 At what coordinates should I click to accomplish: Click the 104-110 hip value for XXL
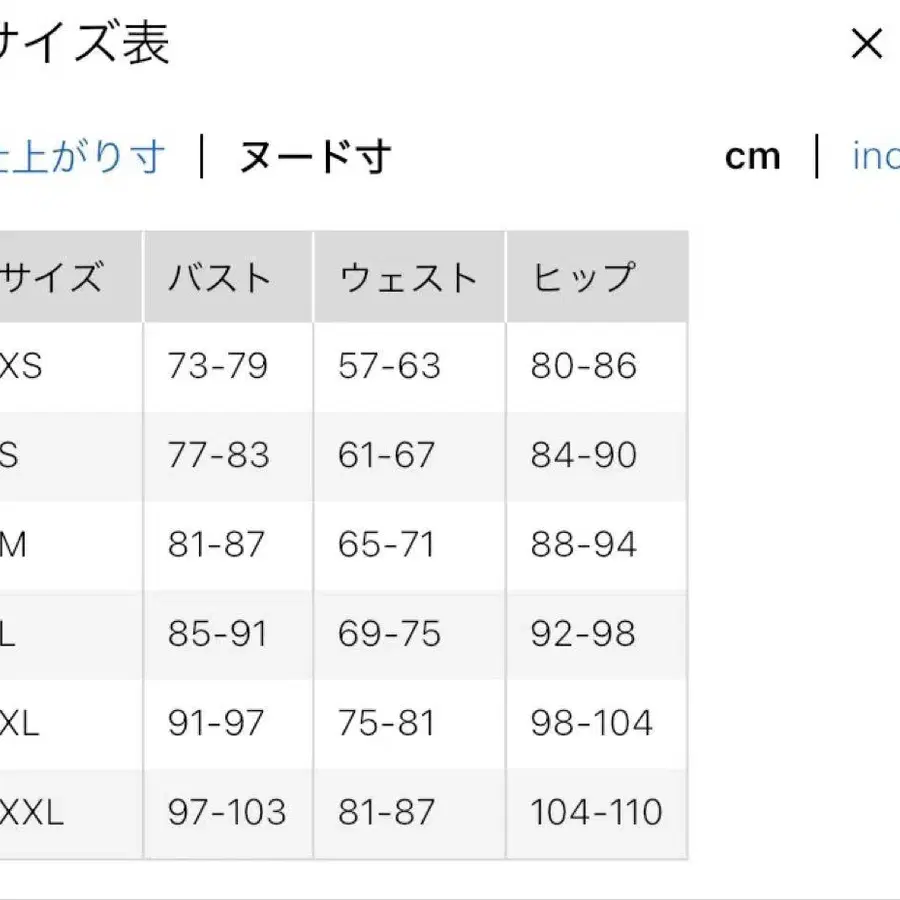(597, 812)
